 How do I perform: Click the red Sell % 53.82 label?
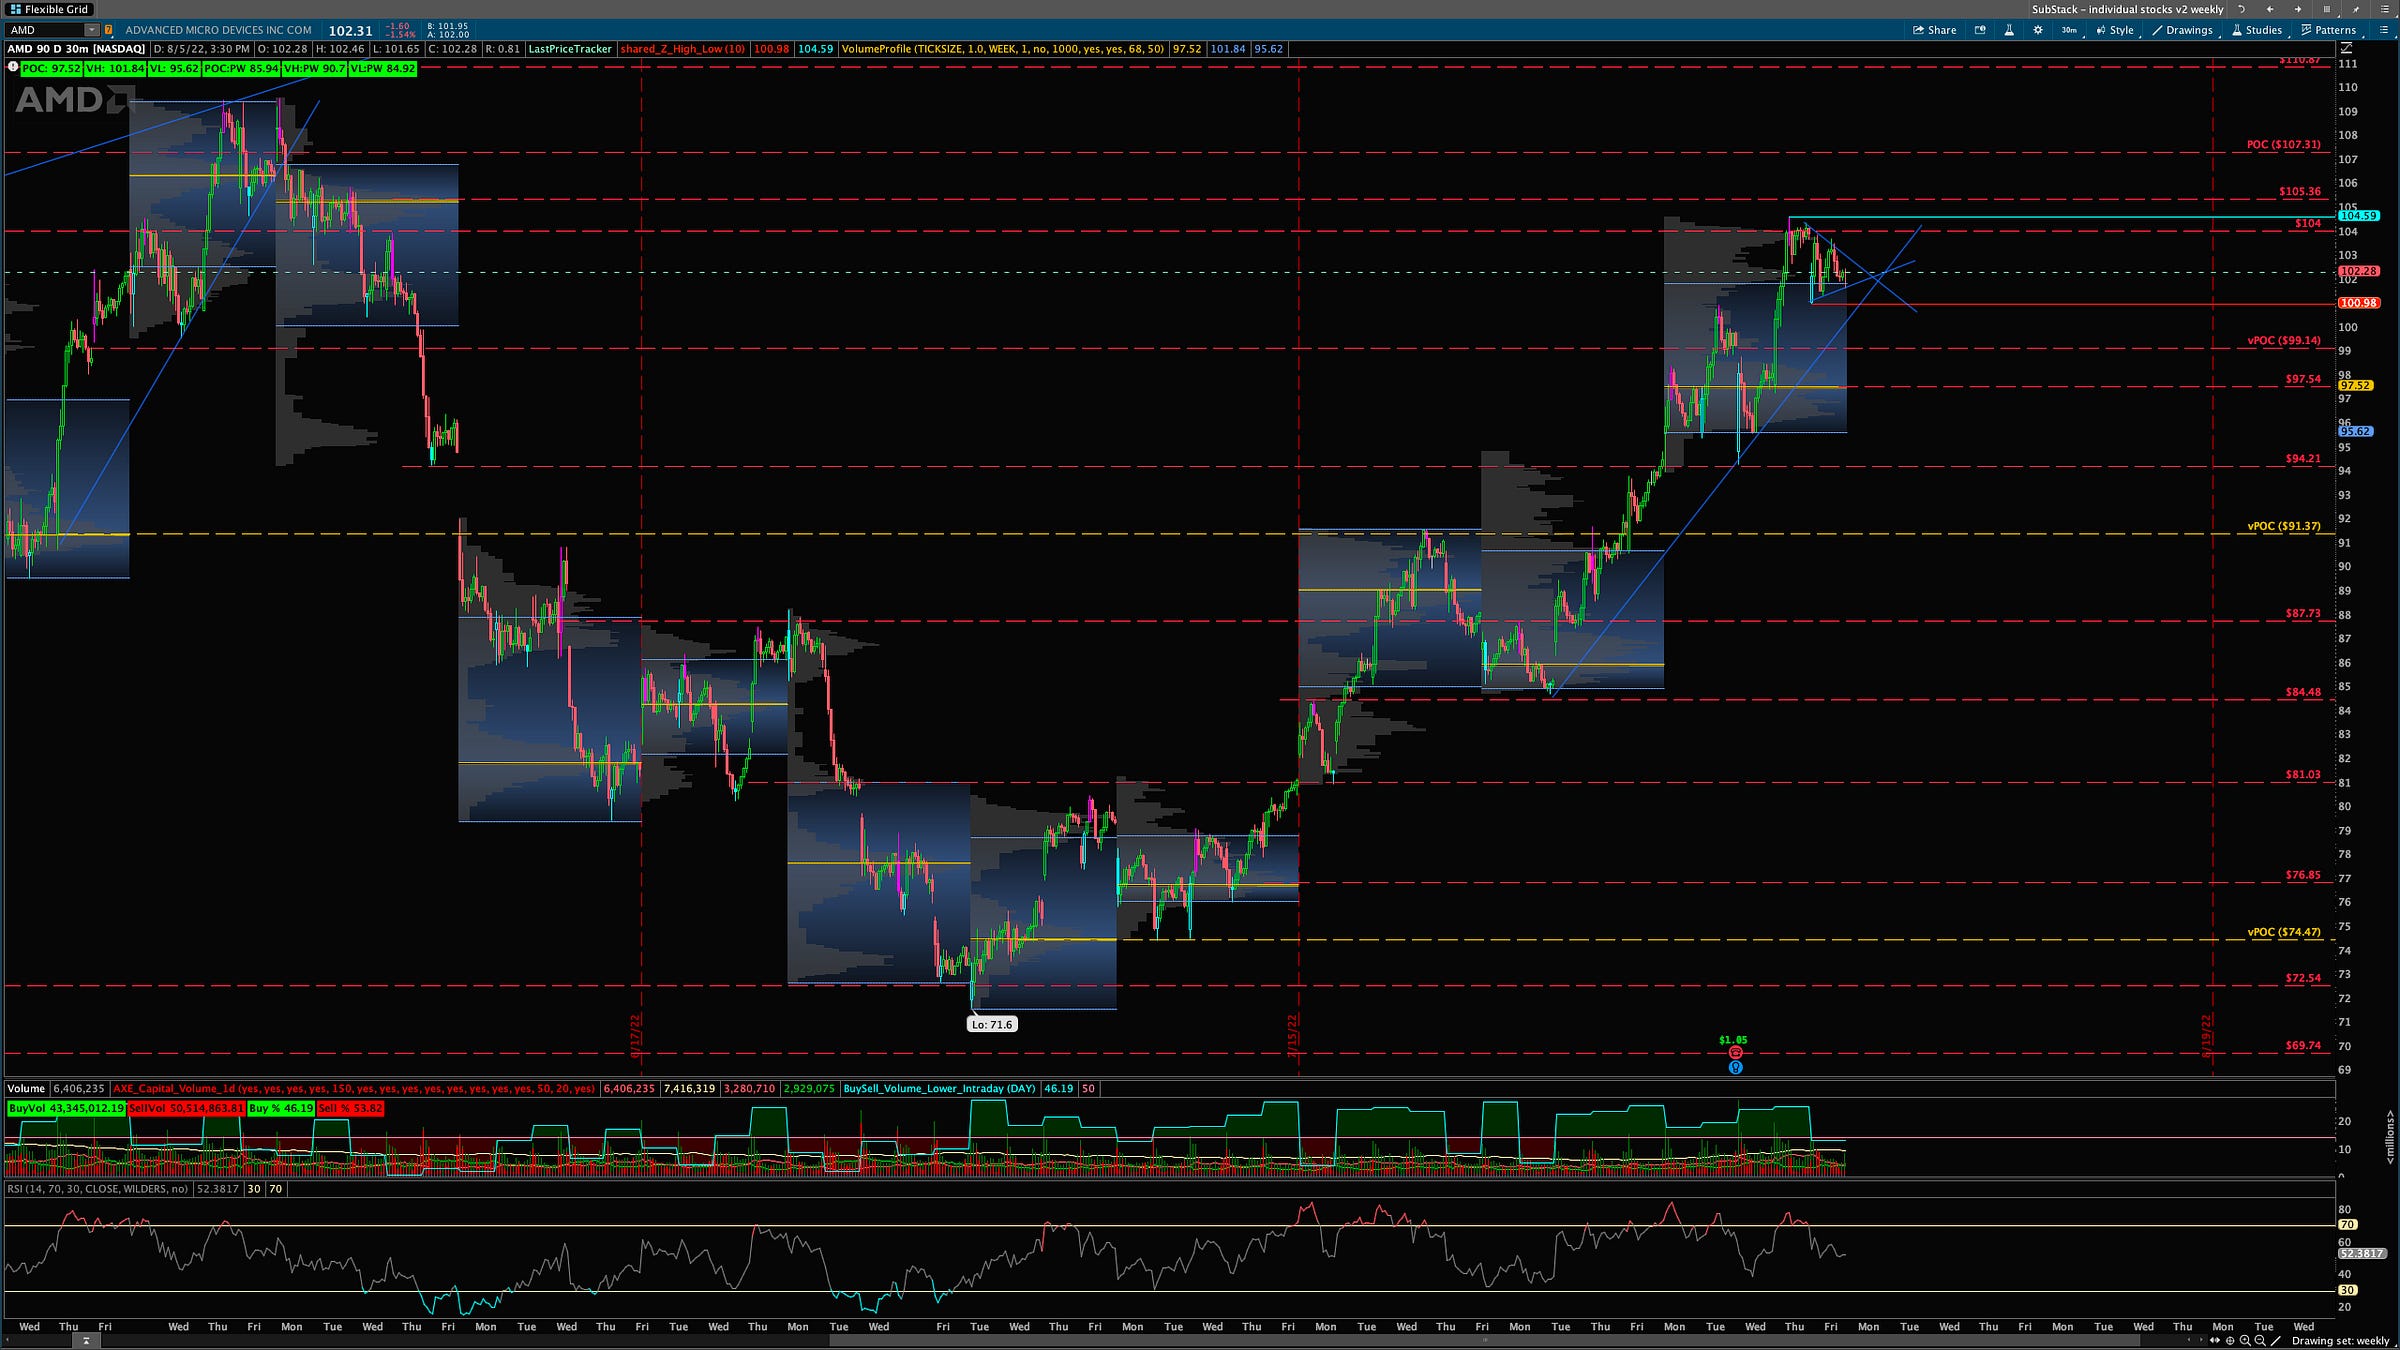pos(350,1108)
